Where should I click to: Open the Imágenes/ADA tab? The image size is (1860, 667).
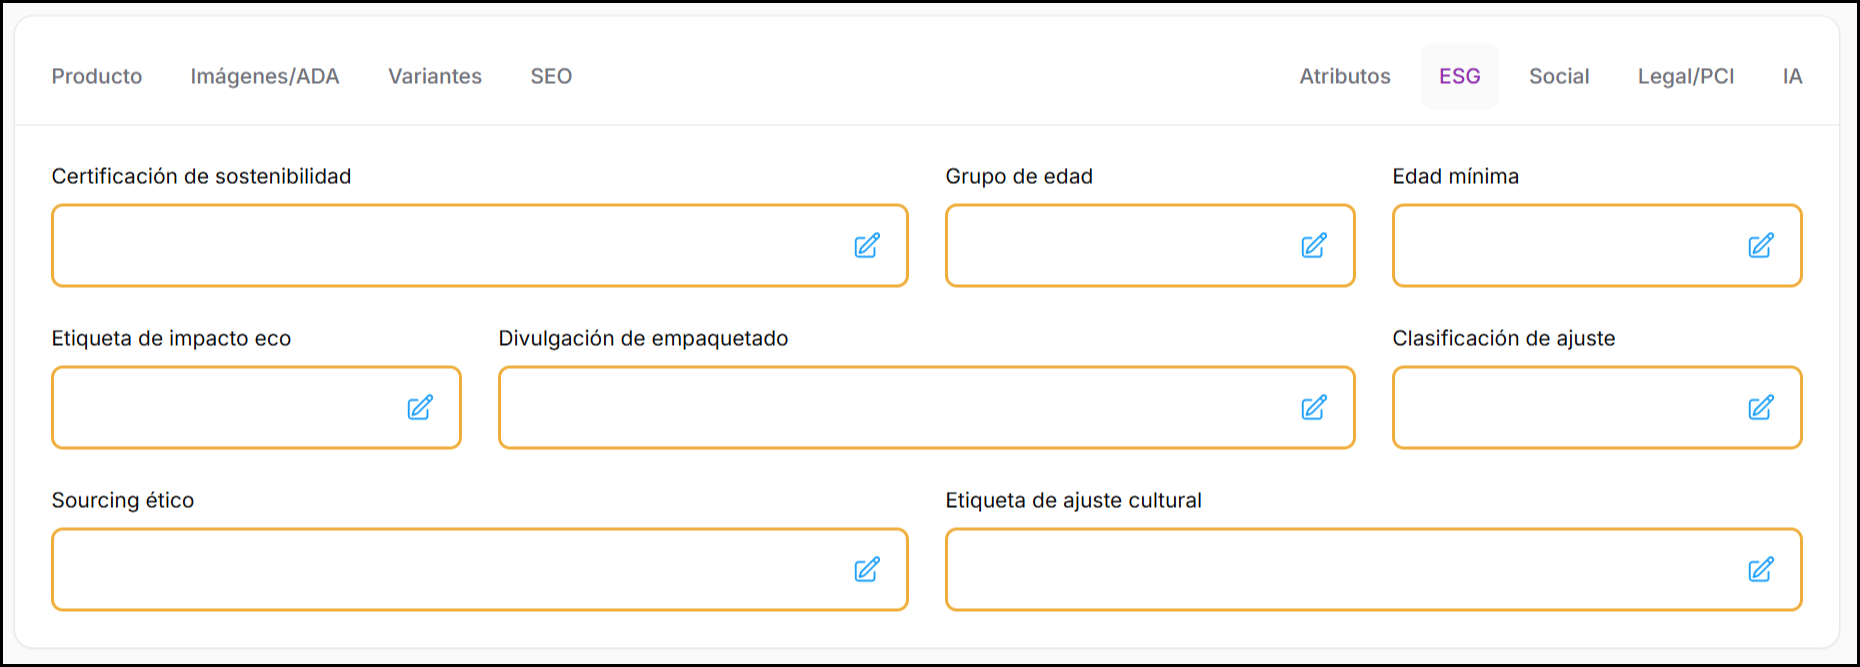(x=265, y=76)
